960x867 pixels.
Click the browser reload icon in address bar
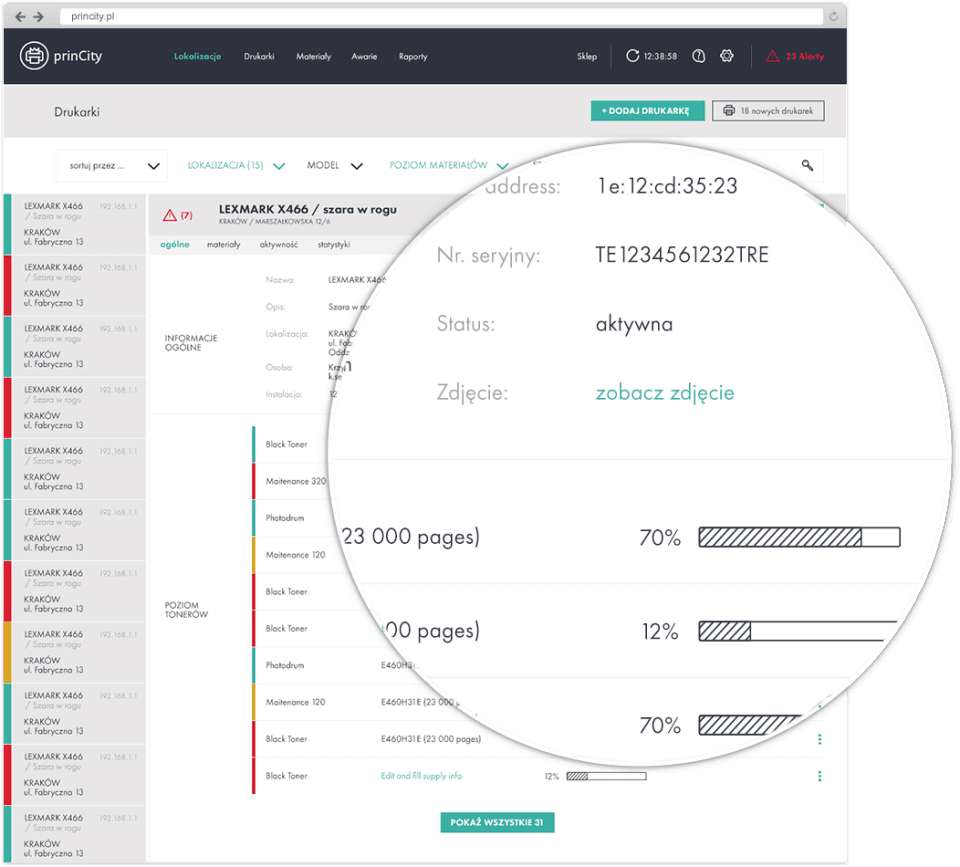click(x=832, y=17)
